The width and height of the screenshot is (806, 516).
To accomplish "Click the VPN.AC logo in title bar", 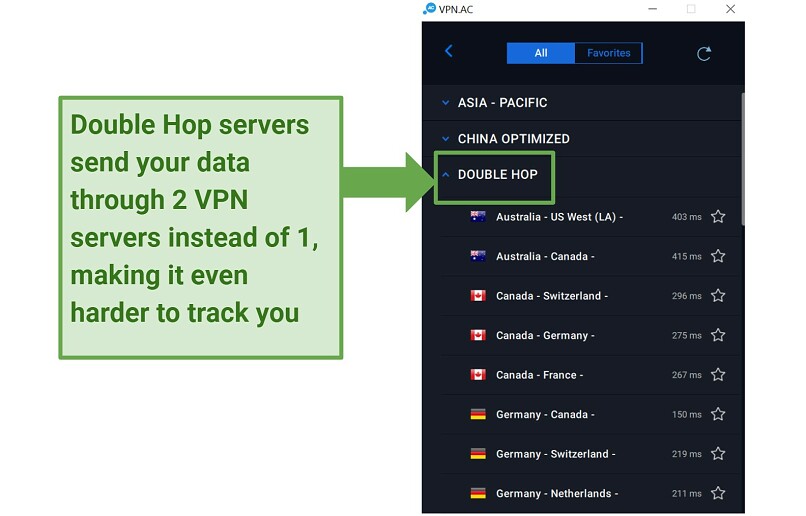I will pos(430,9).
